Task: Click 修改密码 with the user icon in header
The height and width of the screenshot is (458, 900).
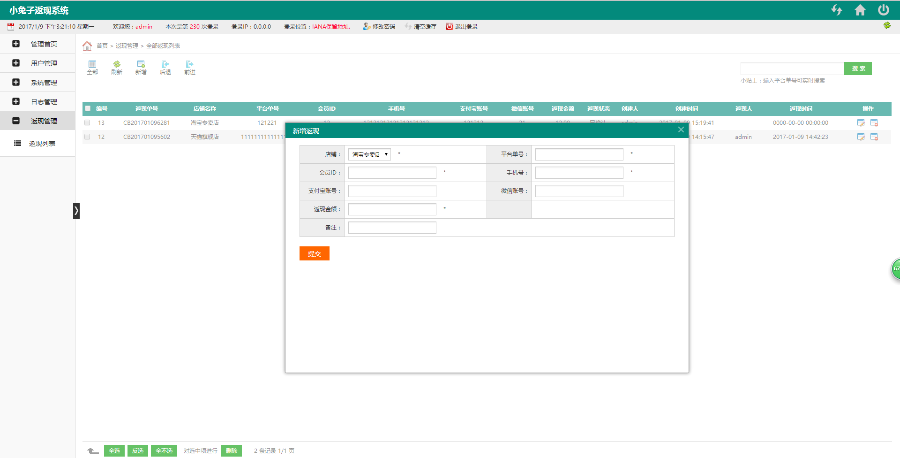Action: (x=379, y=26)
